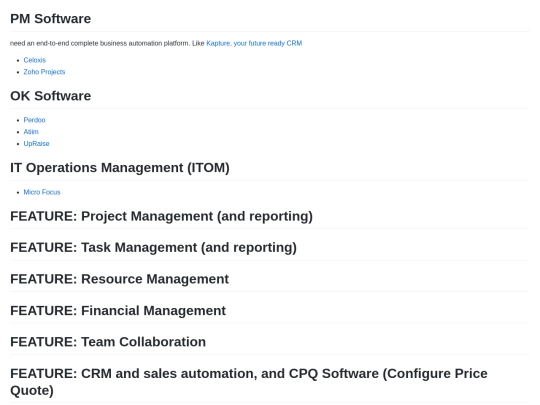
Task: Click the PM Software heading
Action: pos(51,19)
